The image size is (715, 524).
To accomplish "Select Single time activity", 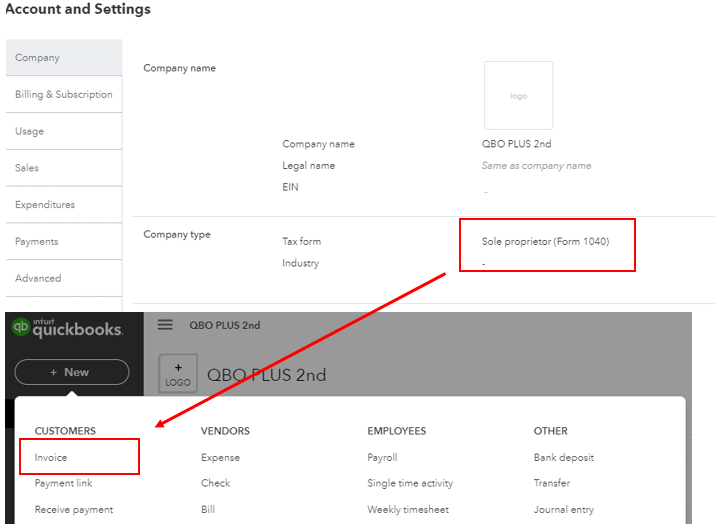I will (x=410, y=483).
